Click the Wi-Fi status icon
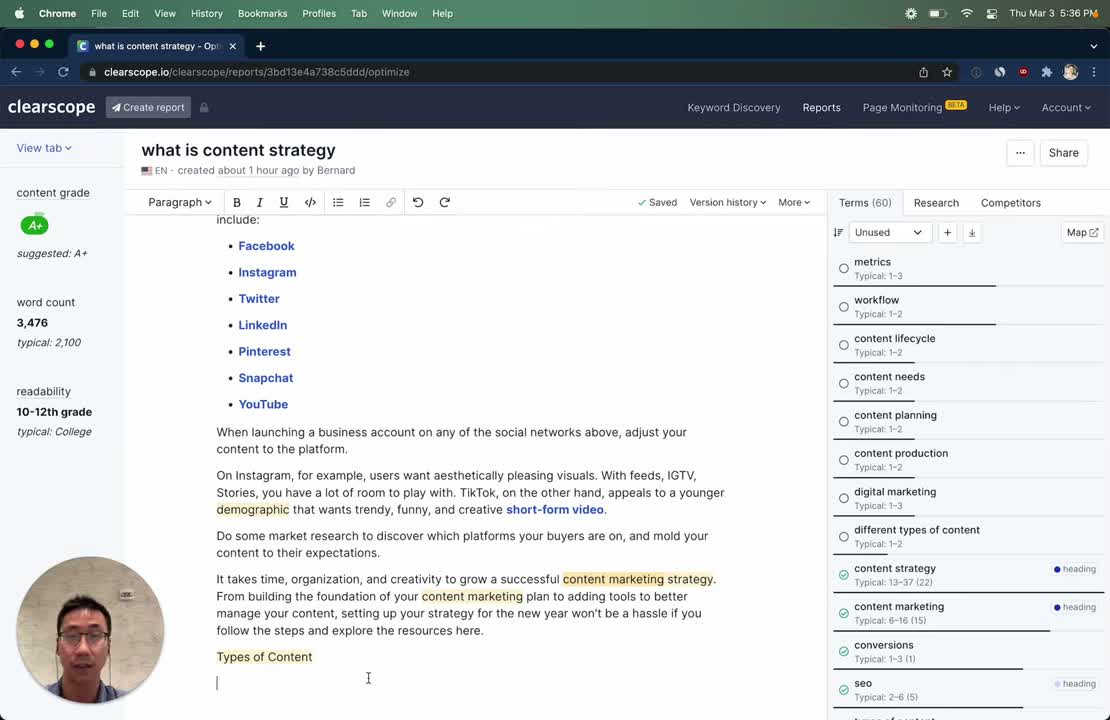 click(x=966, y=13)
